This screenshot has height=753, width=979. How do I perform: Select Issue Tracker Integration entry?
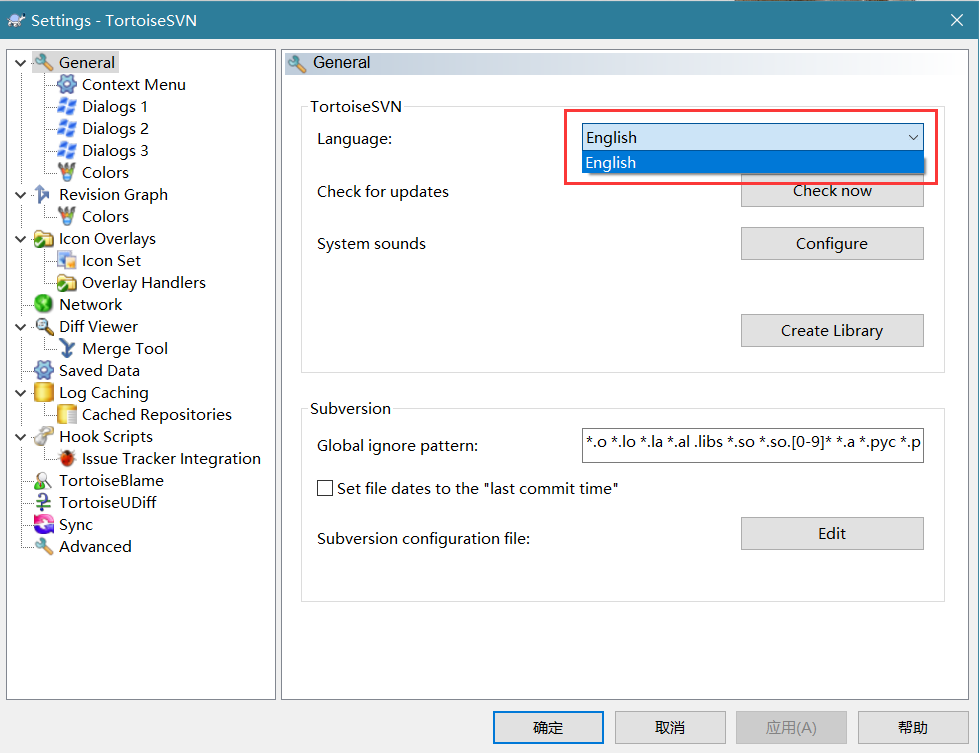pos(171,458)
